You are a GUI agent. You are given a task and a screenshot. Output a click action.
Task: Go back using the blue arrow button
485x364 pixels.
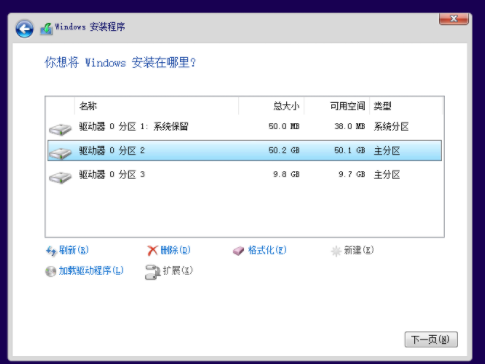pos(24,29)
